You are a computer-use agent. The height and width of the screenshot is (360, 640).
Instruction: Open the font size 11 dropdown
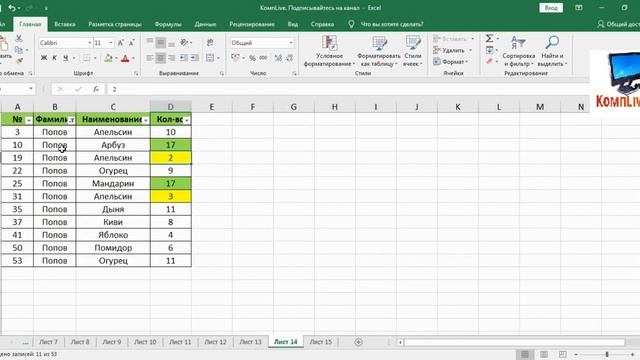[x=111, y=43]
